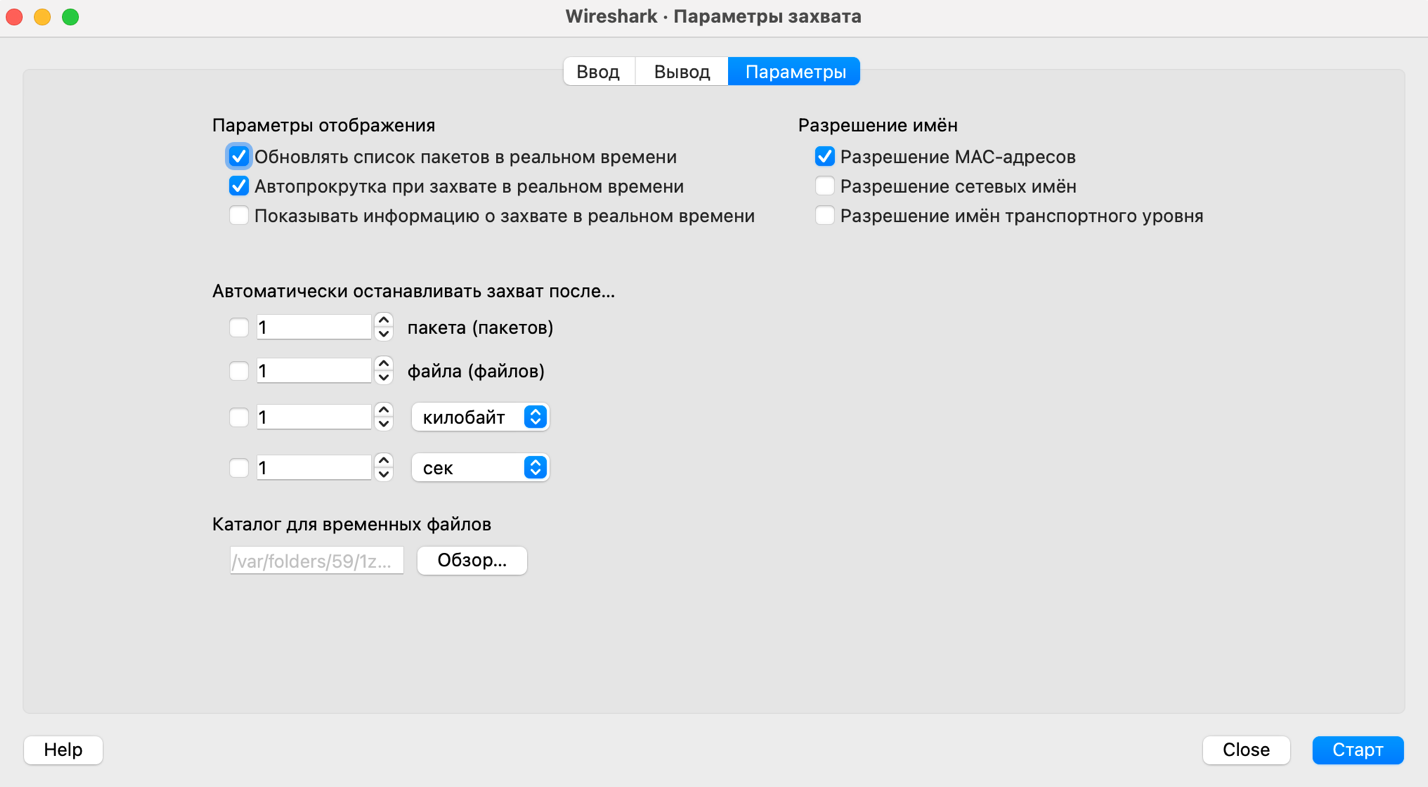Click the temporary files directory path field
The width and height of the screenshot is (1428, 787).
(316, 561)
